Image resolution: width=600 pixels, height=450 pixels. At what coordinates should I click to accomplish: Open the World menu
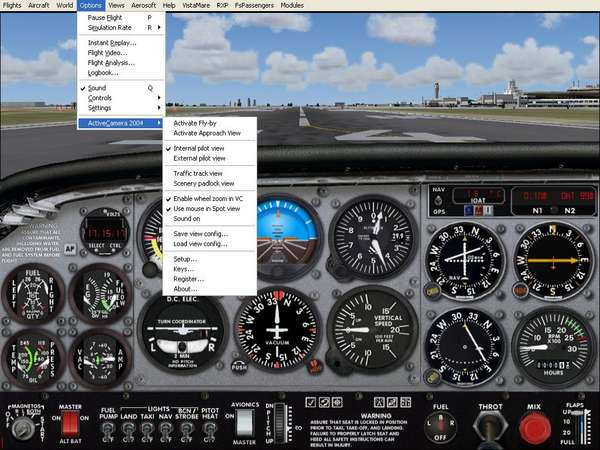[x=65, y=5]
